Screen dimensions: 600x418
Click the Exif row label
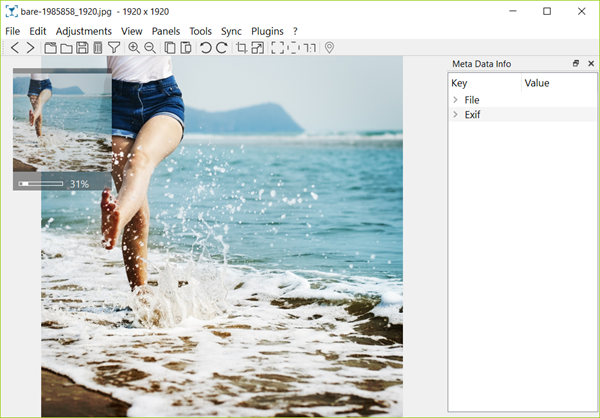[473, 114]
